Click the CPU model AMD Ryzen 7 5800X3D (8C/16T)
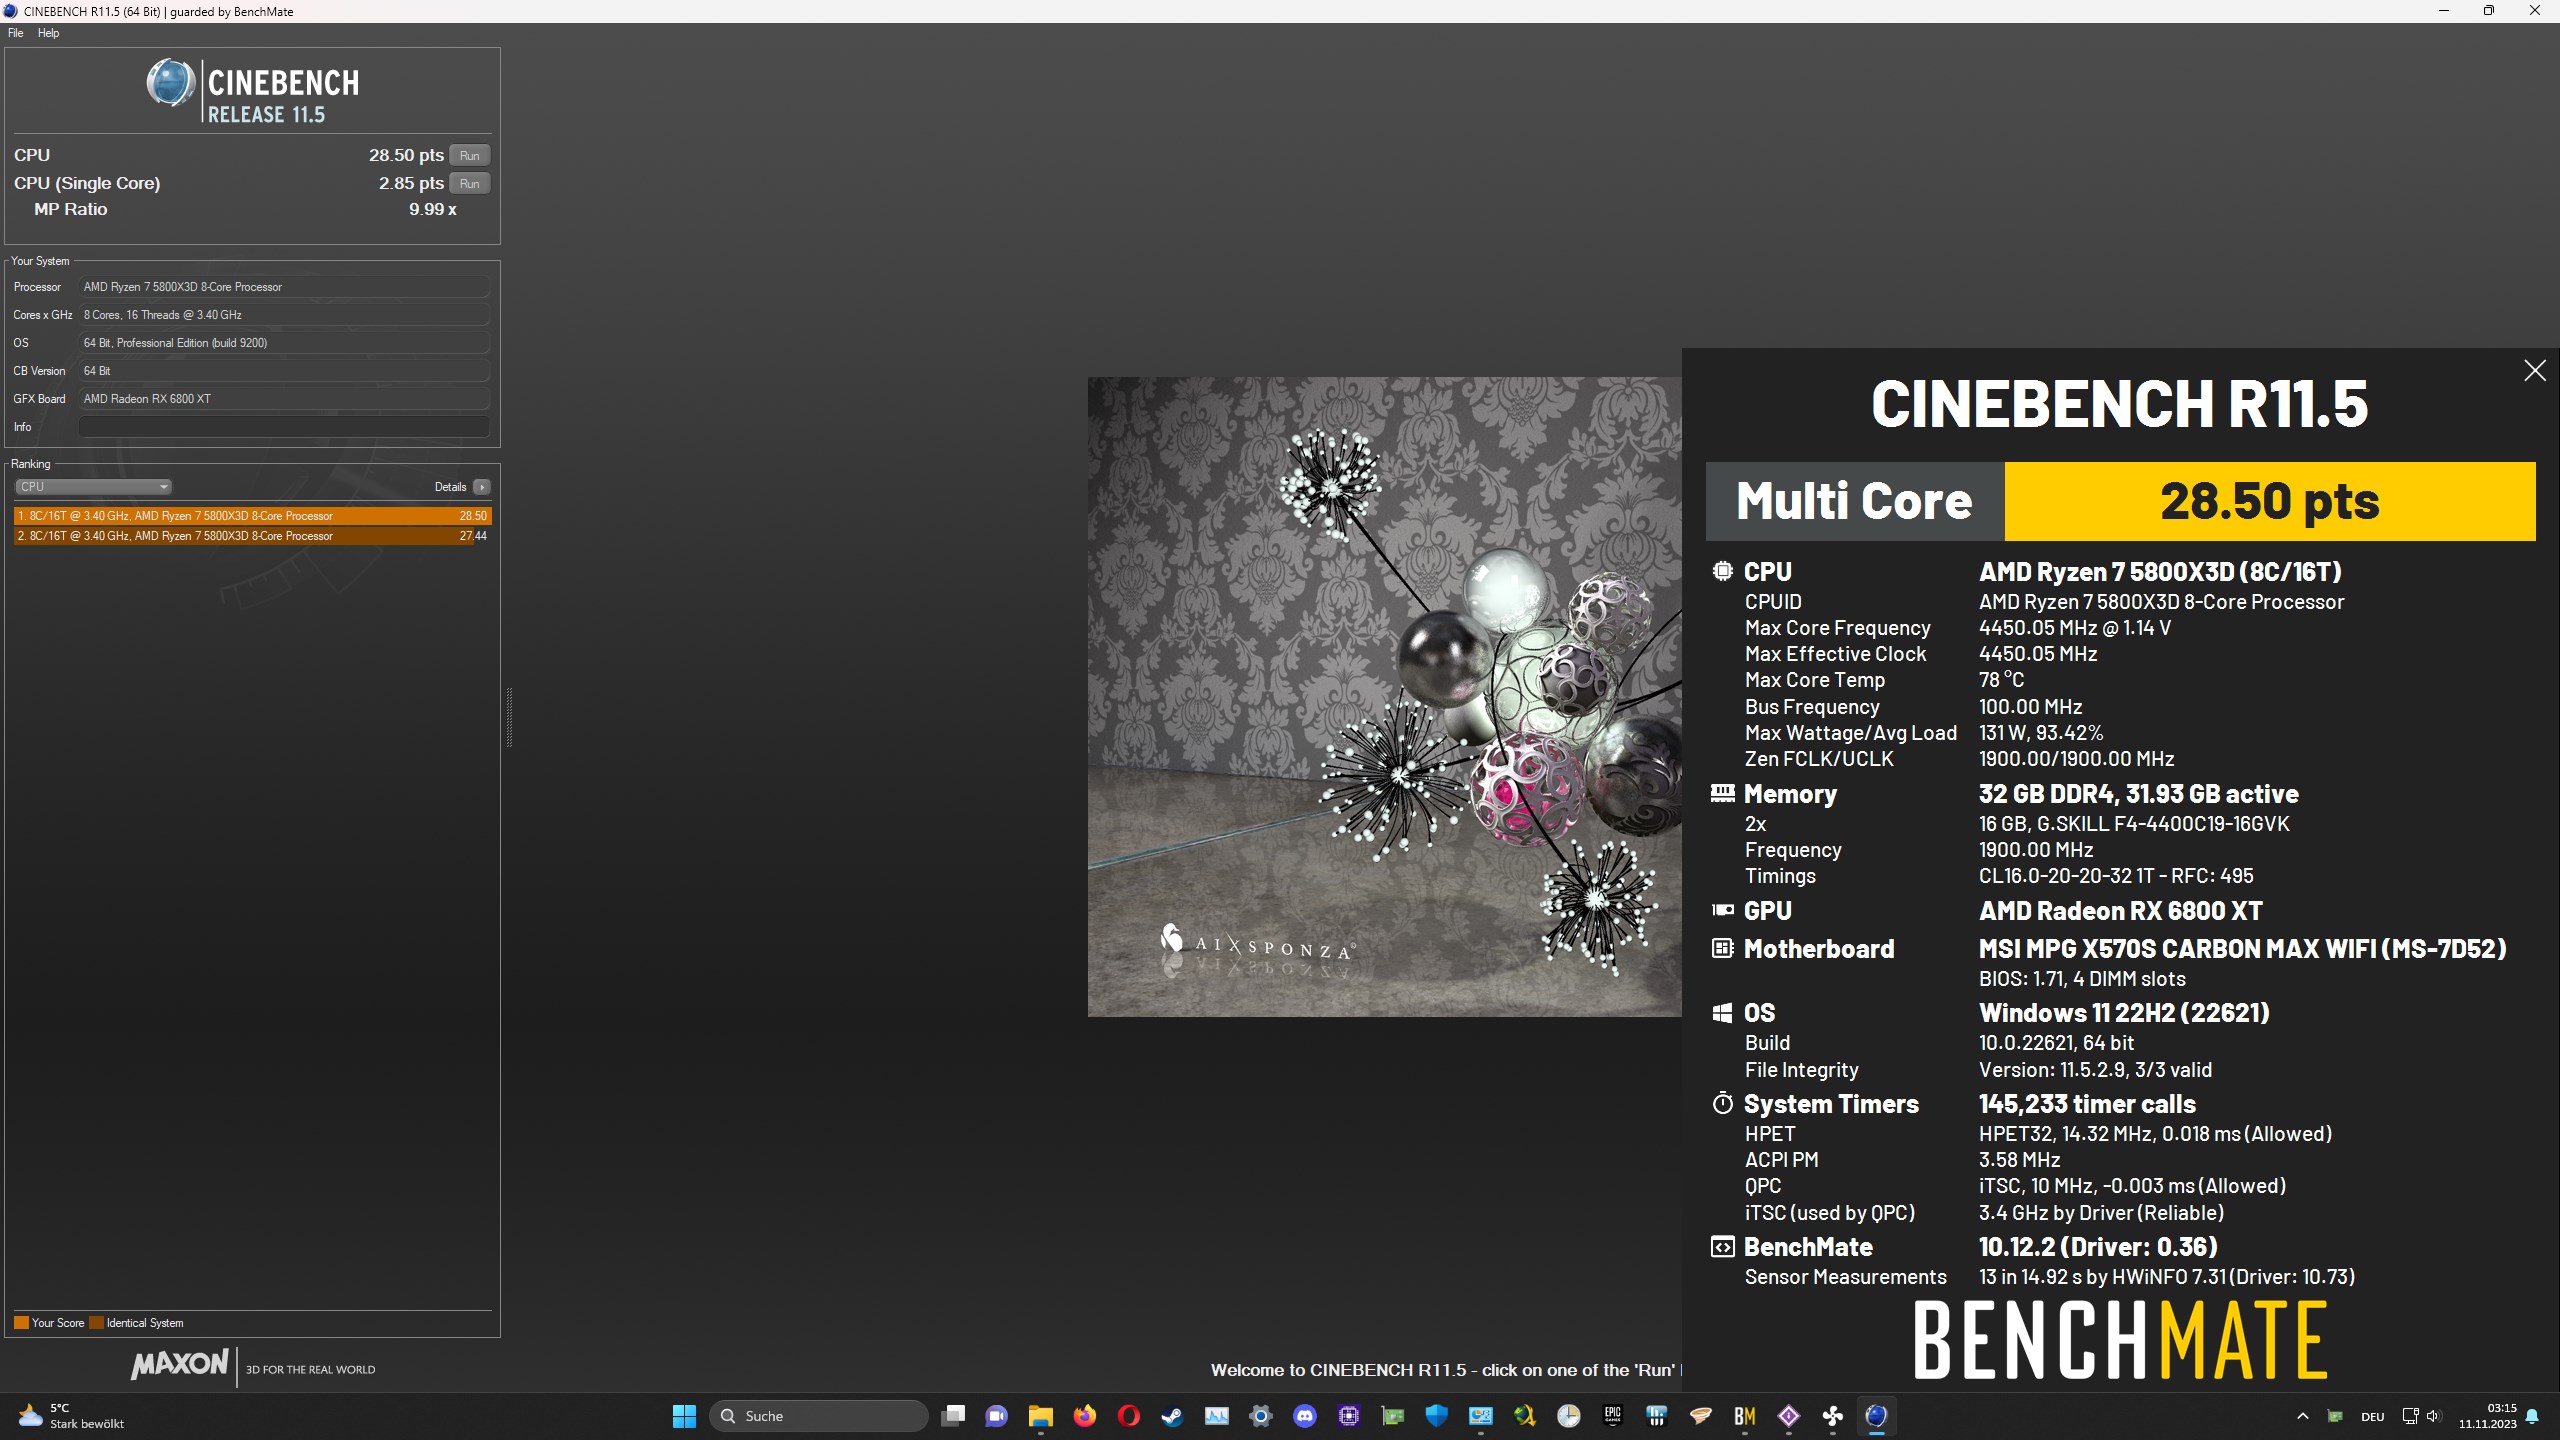The height and width of the screenshot is (1440, 2560). [x=2160, y=572]
